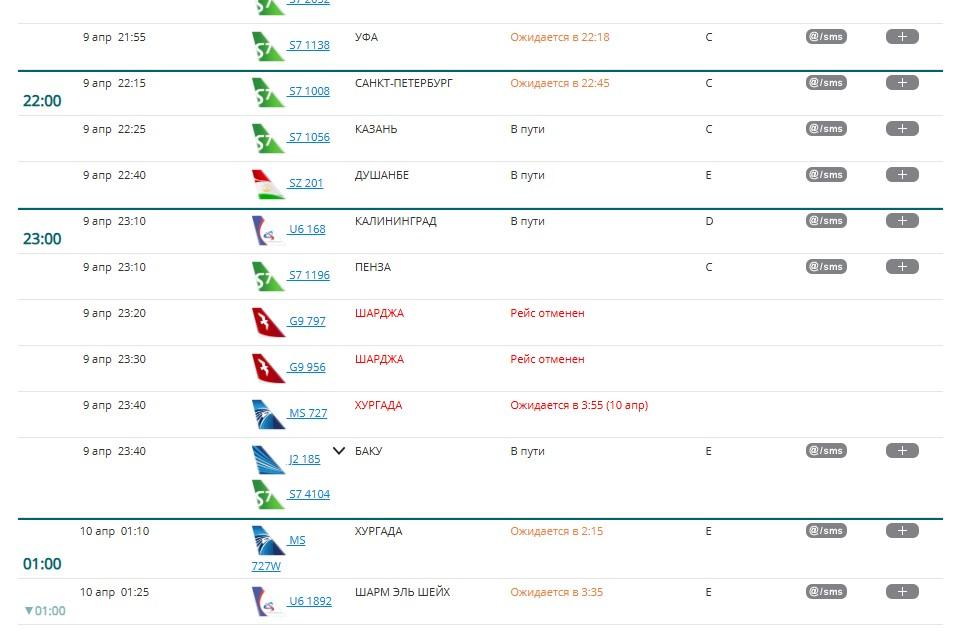Click the S7 airline logo for flight S7 1138

coord(267,46)
